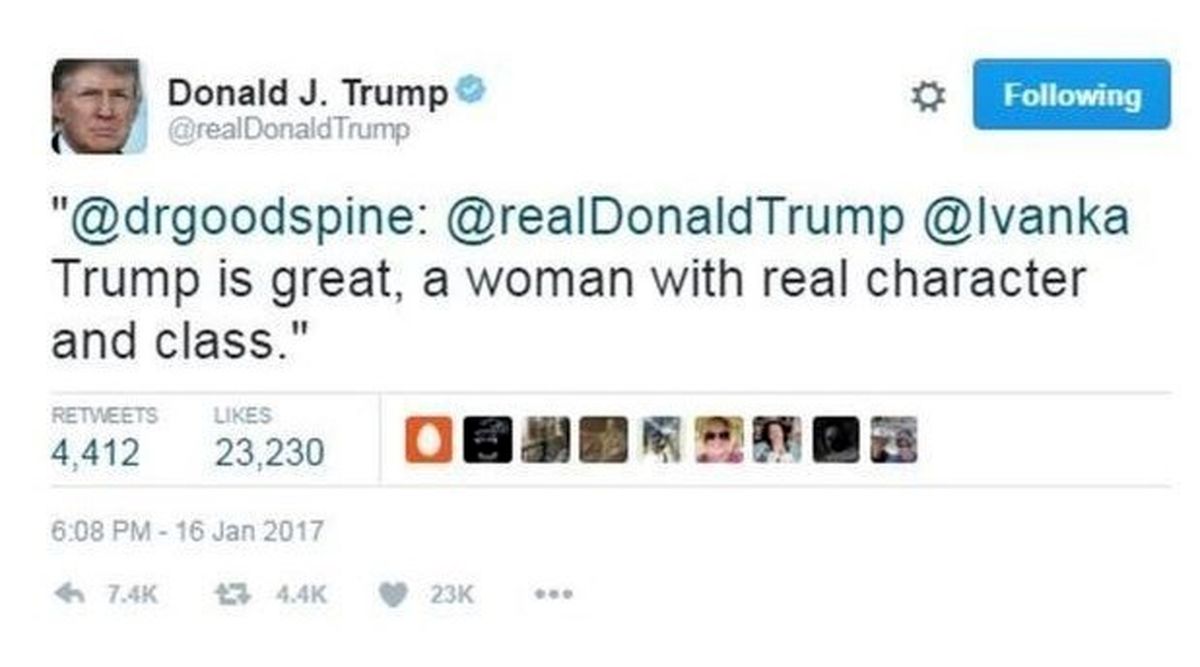This screenshot has height=667, width=1200.
Task: Click the reply arrow icon
Action: click(71, 593)
